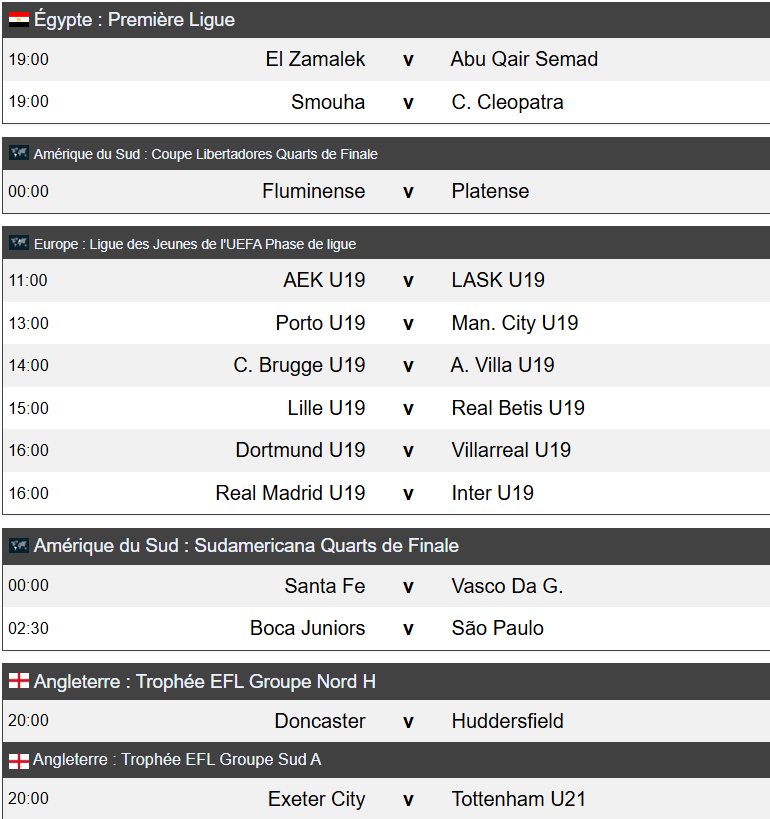Viewport: 770px width, 819px height.
Task: Click the Egypt flag icon
Action: coord(19,20)
